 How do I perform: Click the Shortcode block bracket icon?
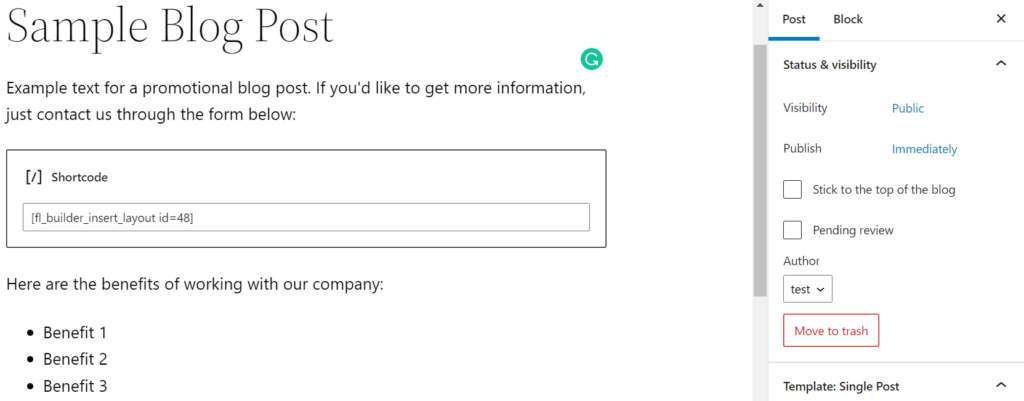(34, 177)
